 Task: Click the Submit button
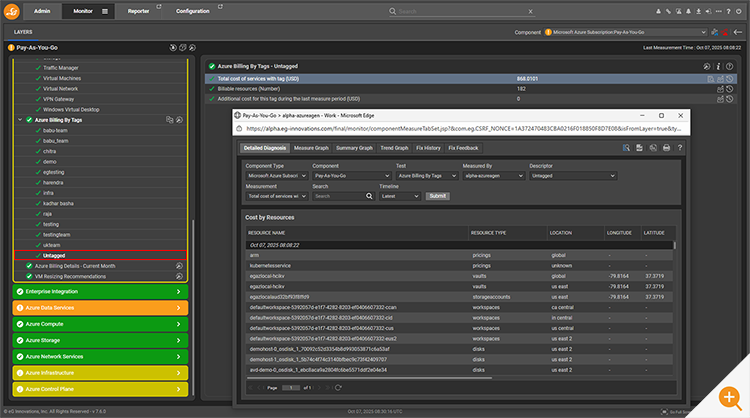[x=438, y=196]
